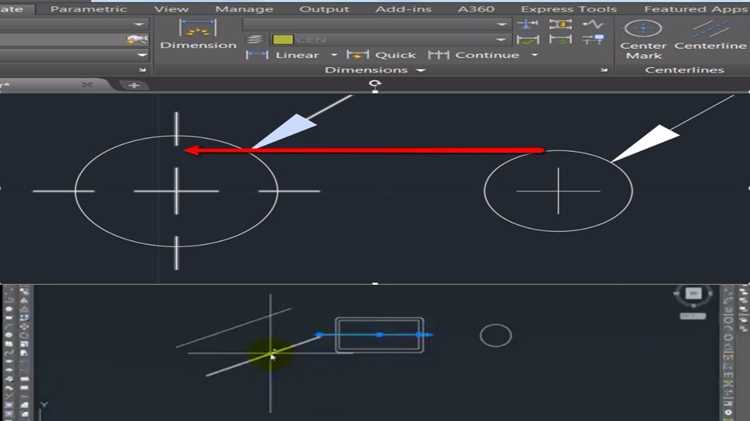Click the zigzag Jog Line icon
Image resolution: width=750 pixels, height=421 pixels.
pyautogui.click(x=593, y=23)
